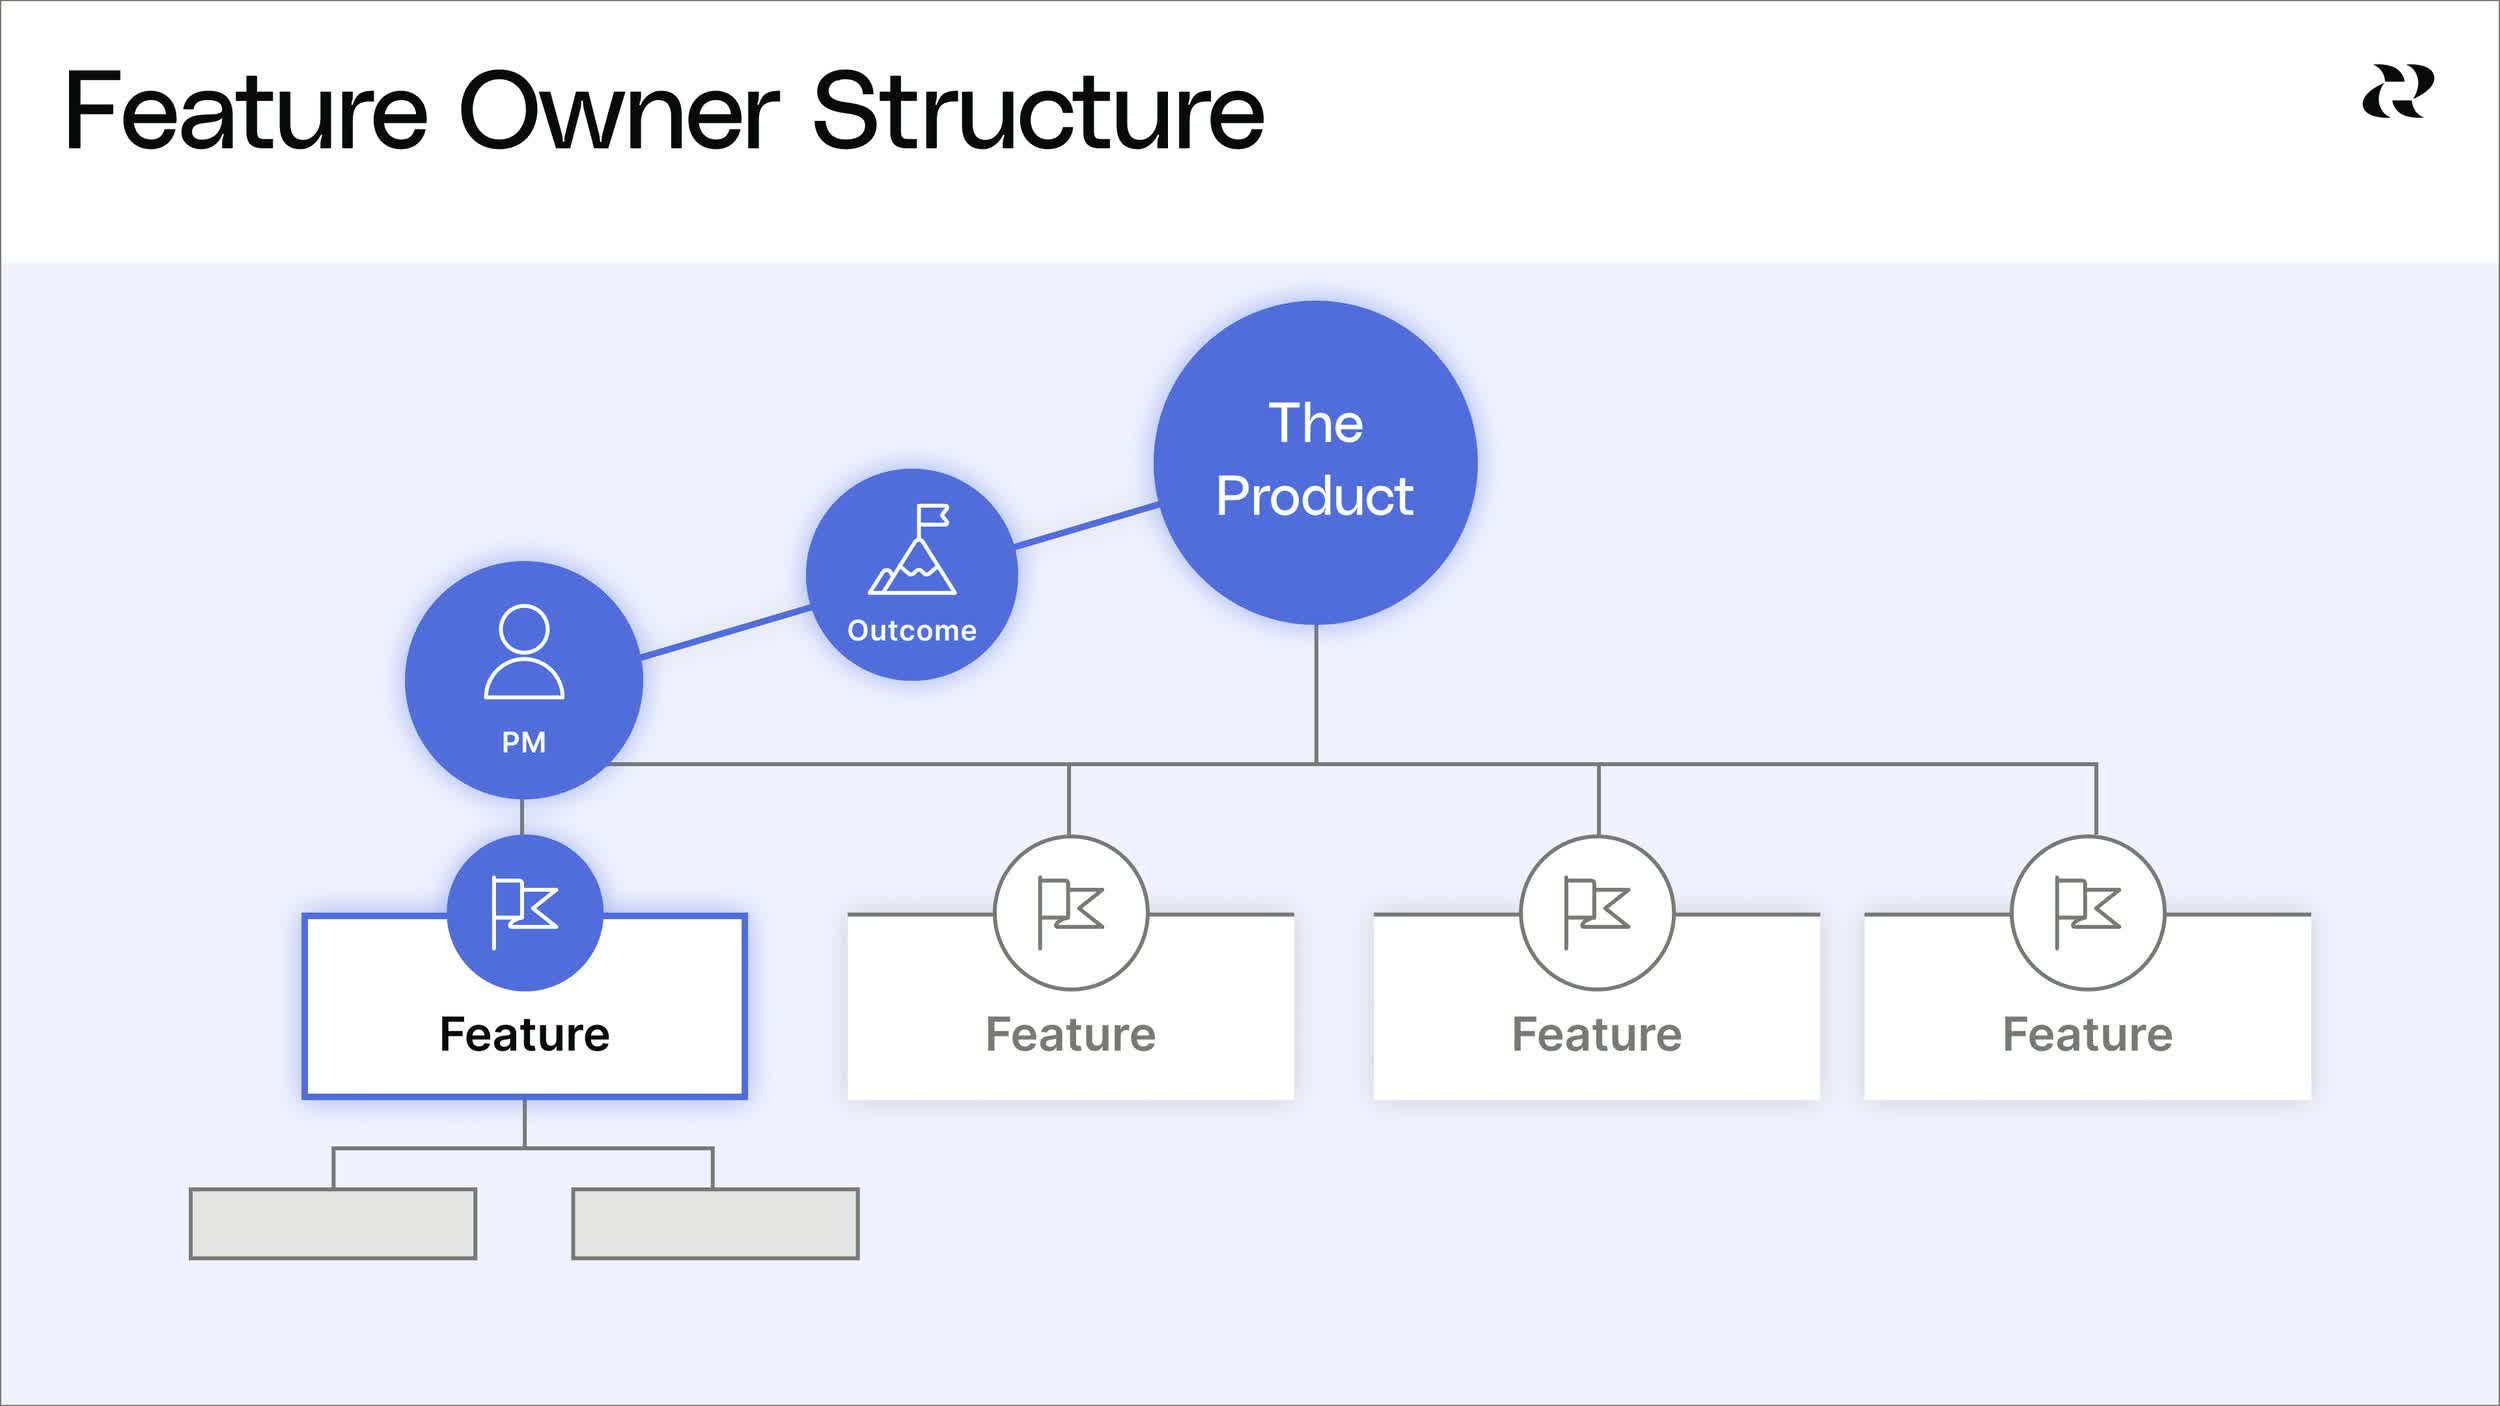The image size is (2500, 1406).
Task: Click the PM text label
Action: tap(523, 742)
